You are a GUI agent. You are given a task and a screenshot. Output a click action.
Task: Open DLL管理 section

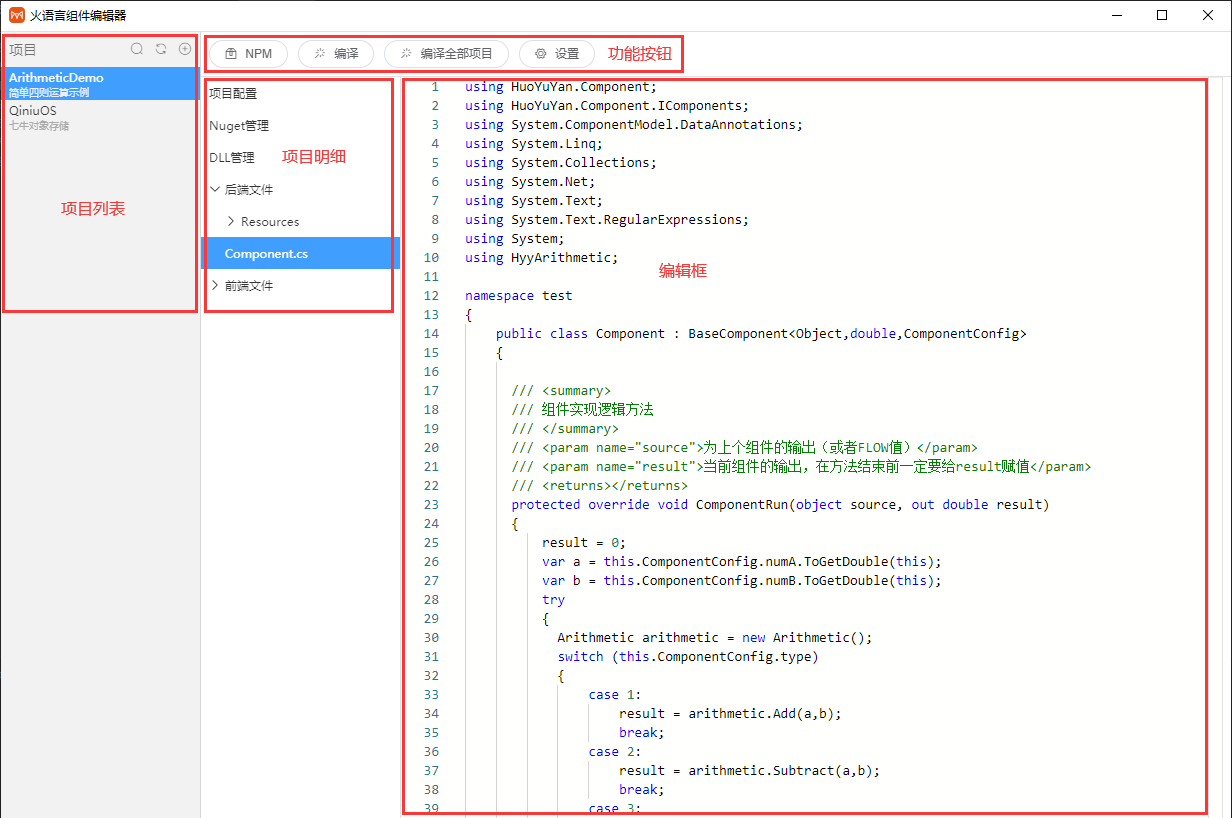[232, 157]
